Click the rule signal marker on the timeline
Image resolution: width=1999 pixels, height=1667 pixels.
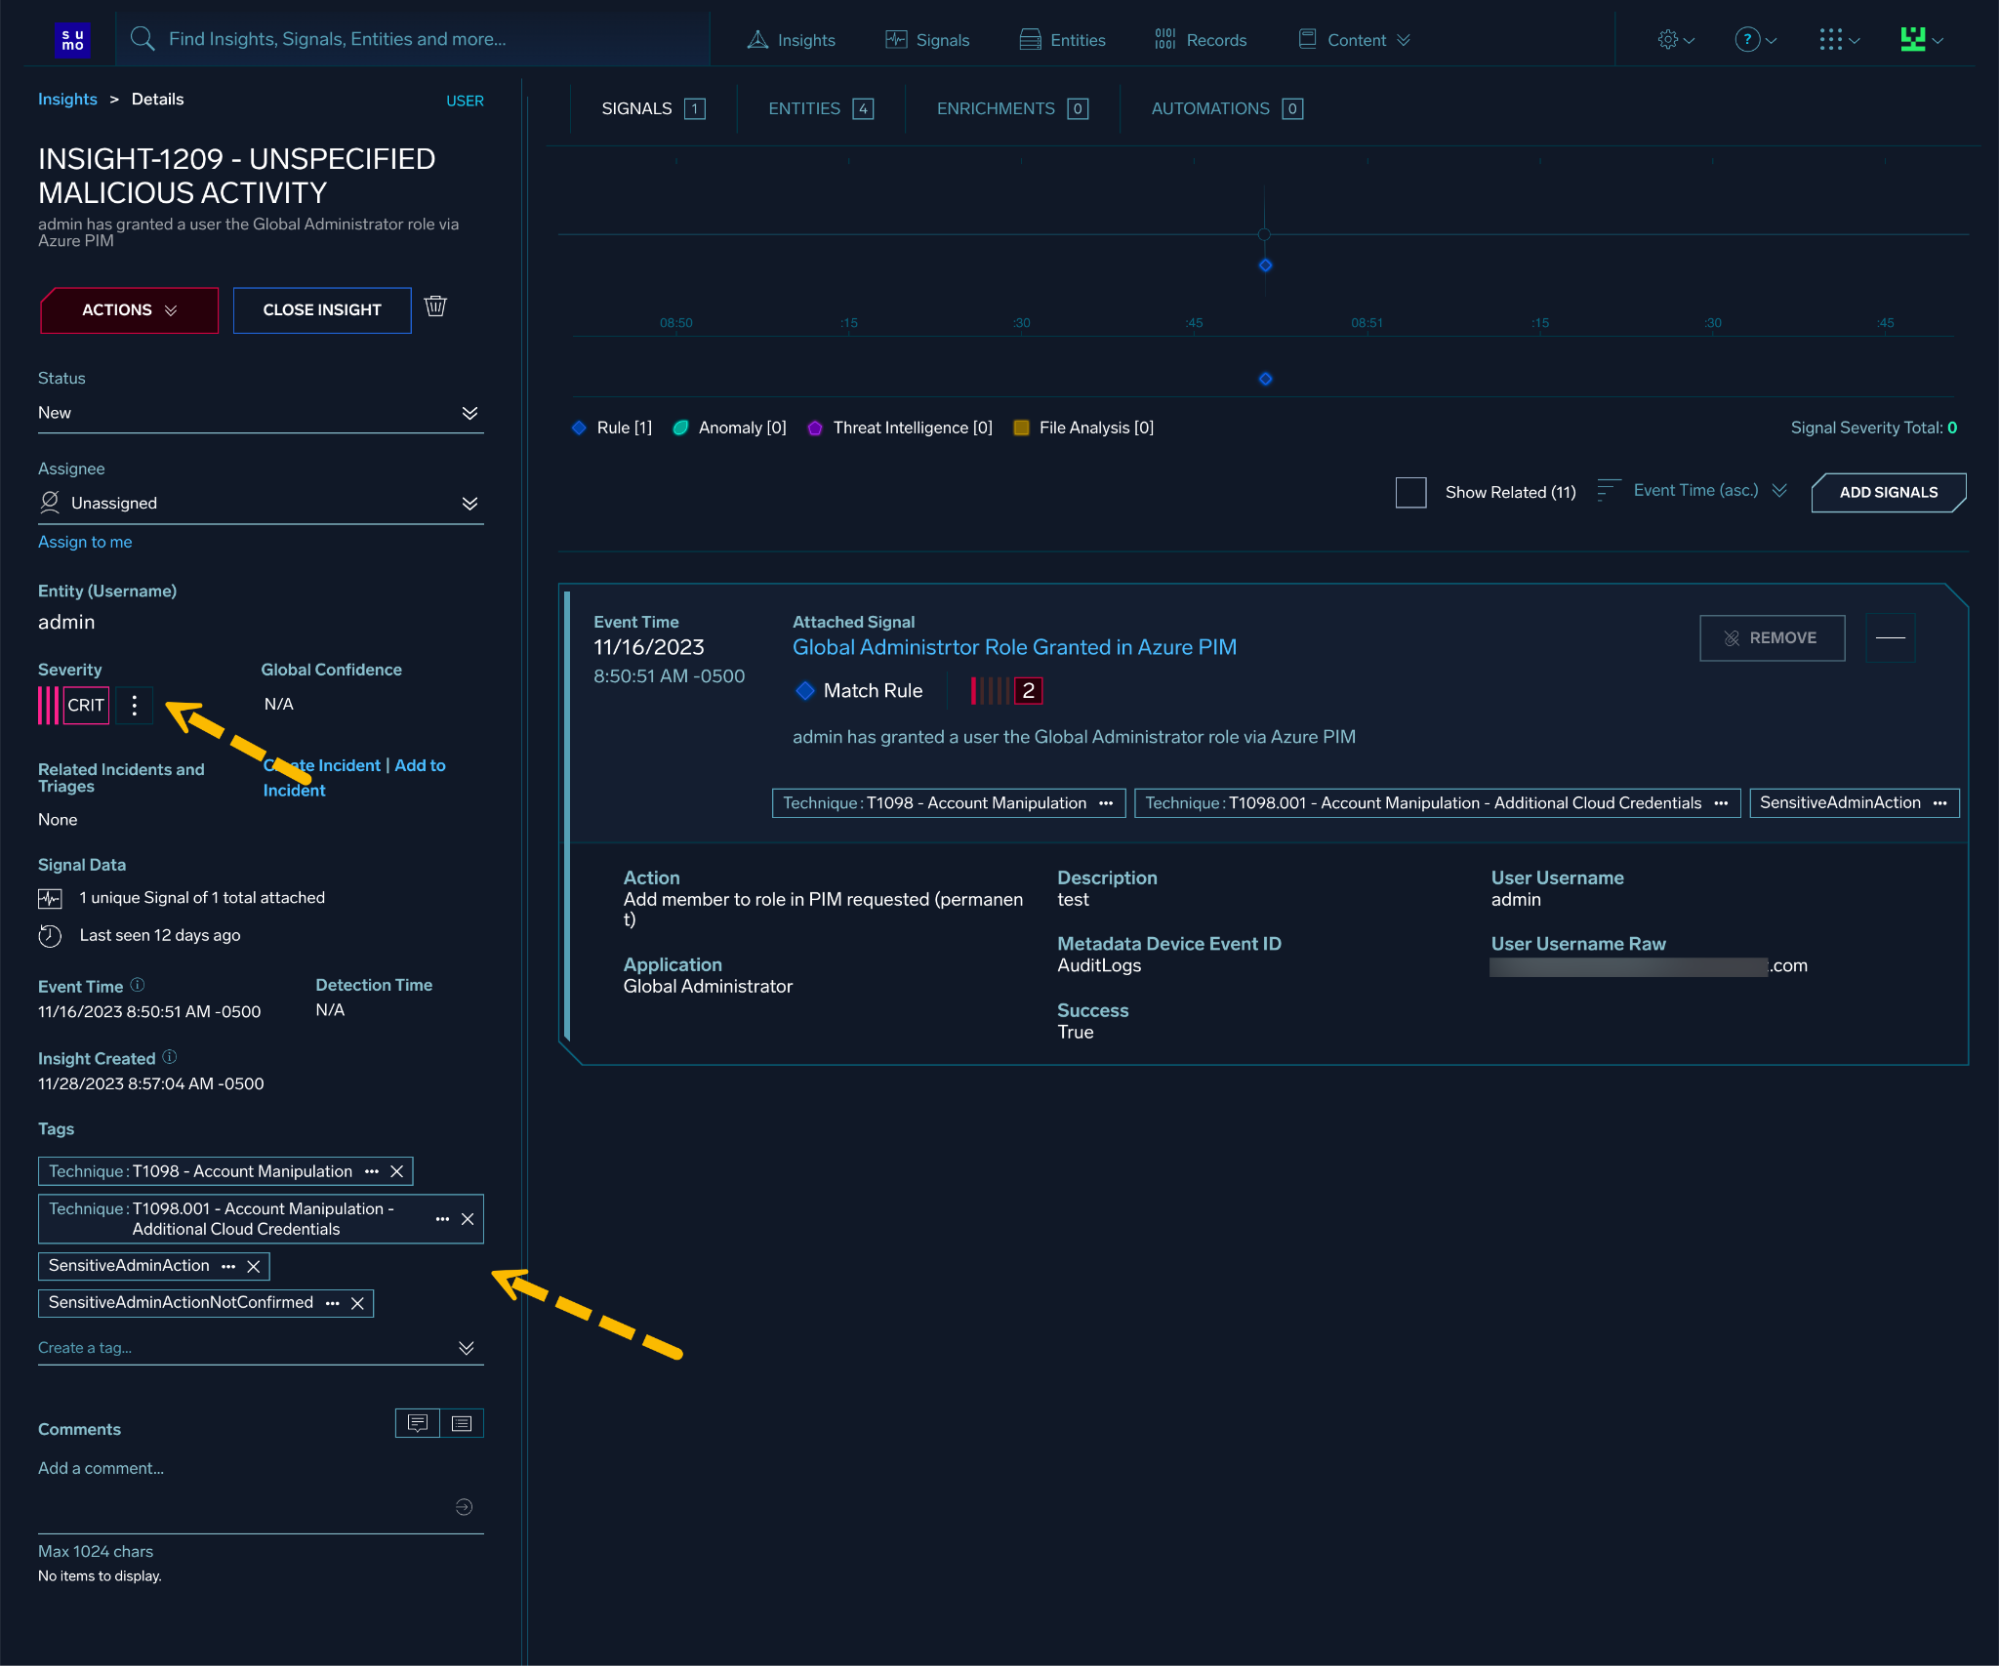point(1265,265)
